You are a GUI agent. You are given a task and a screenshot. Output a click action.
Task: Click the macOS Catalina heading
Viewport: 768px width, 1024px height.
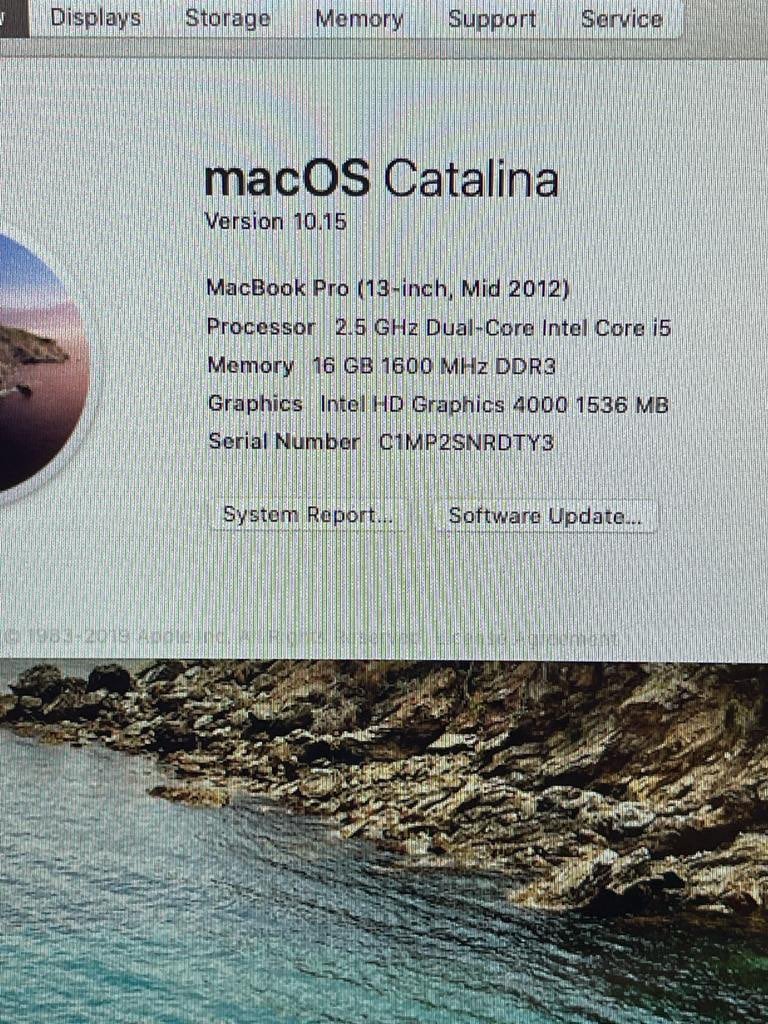coord(381,178)
